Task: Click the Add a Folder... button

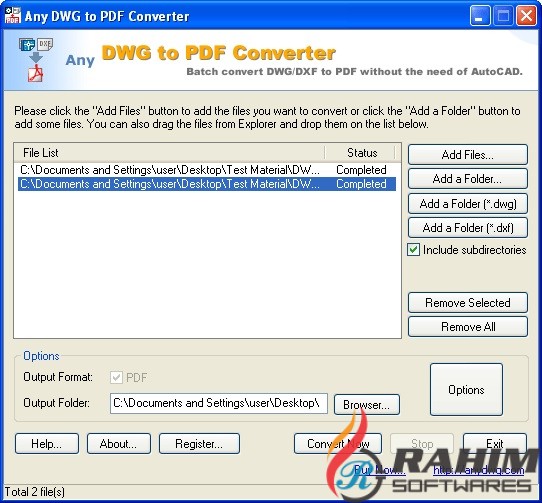Action: (x=468, y=179)
